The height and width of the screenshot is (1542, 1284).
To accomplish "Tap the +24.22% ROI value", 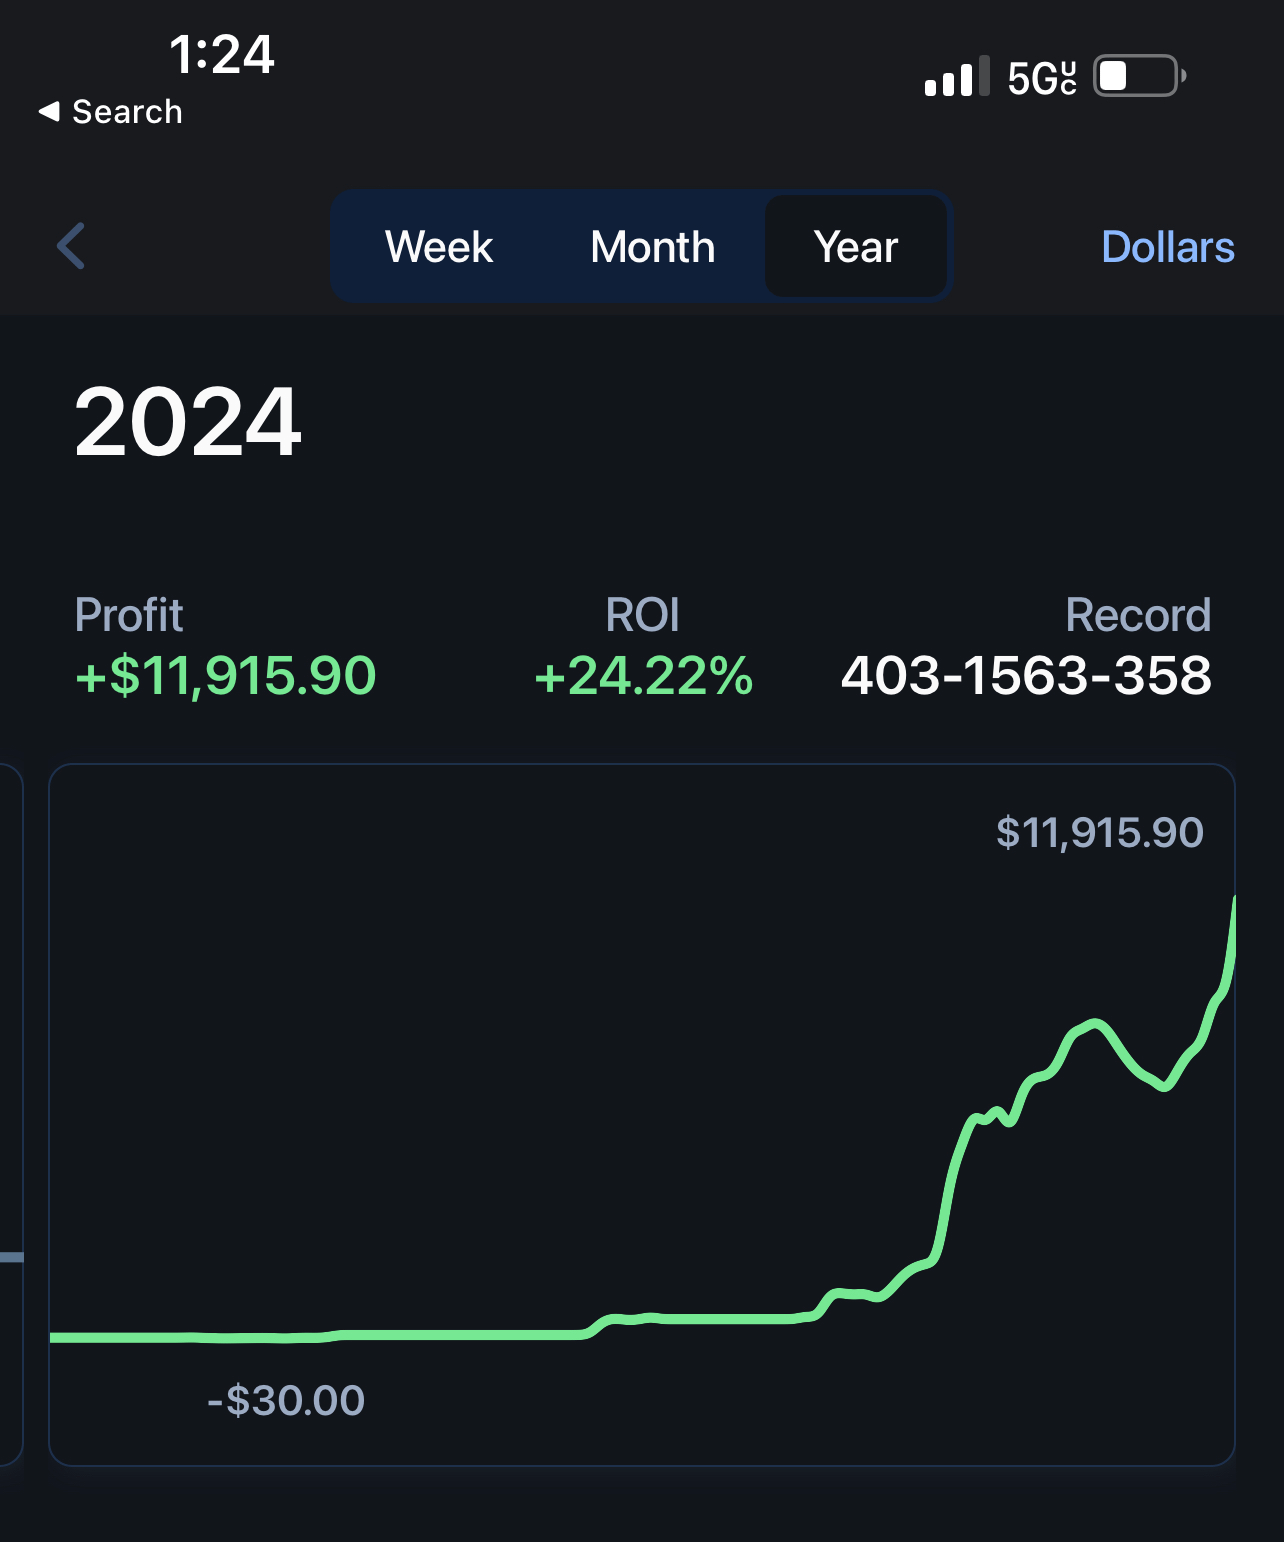I will click(x=643, y=675).
